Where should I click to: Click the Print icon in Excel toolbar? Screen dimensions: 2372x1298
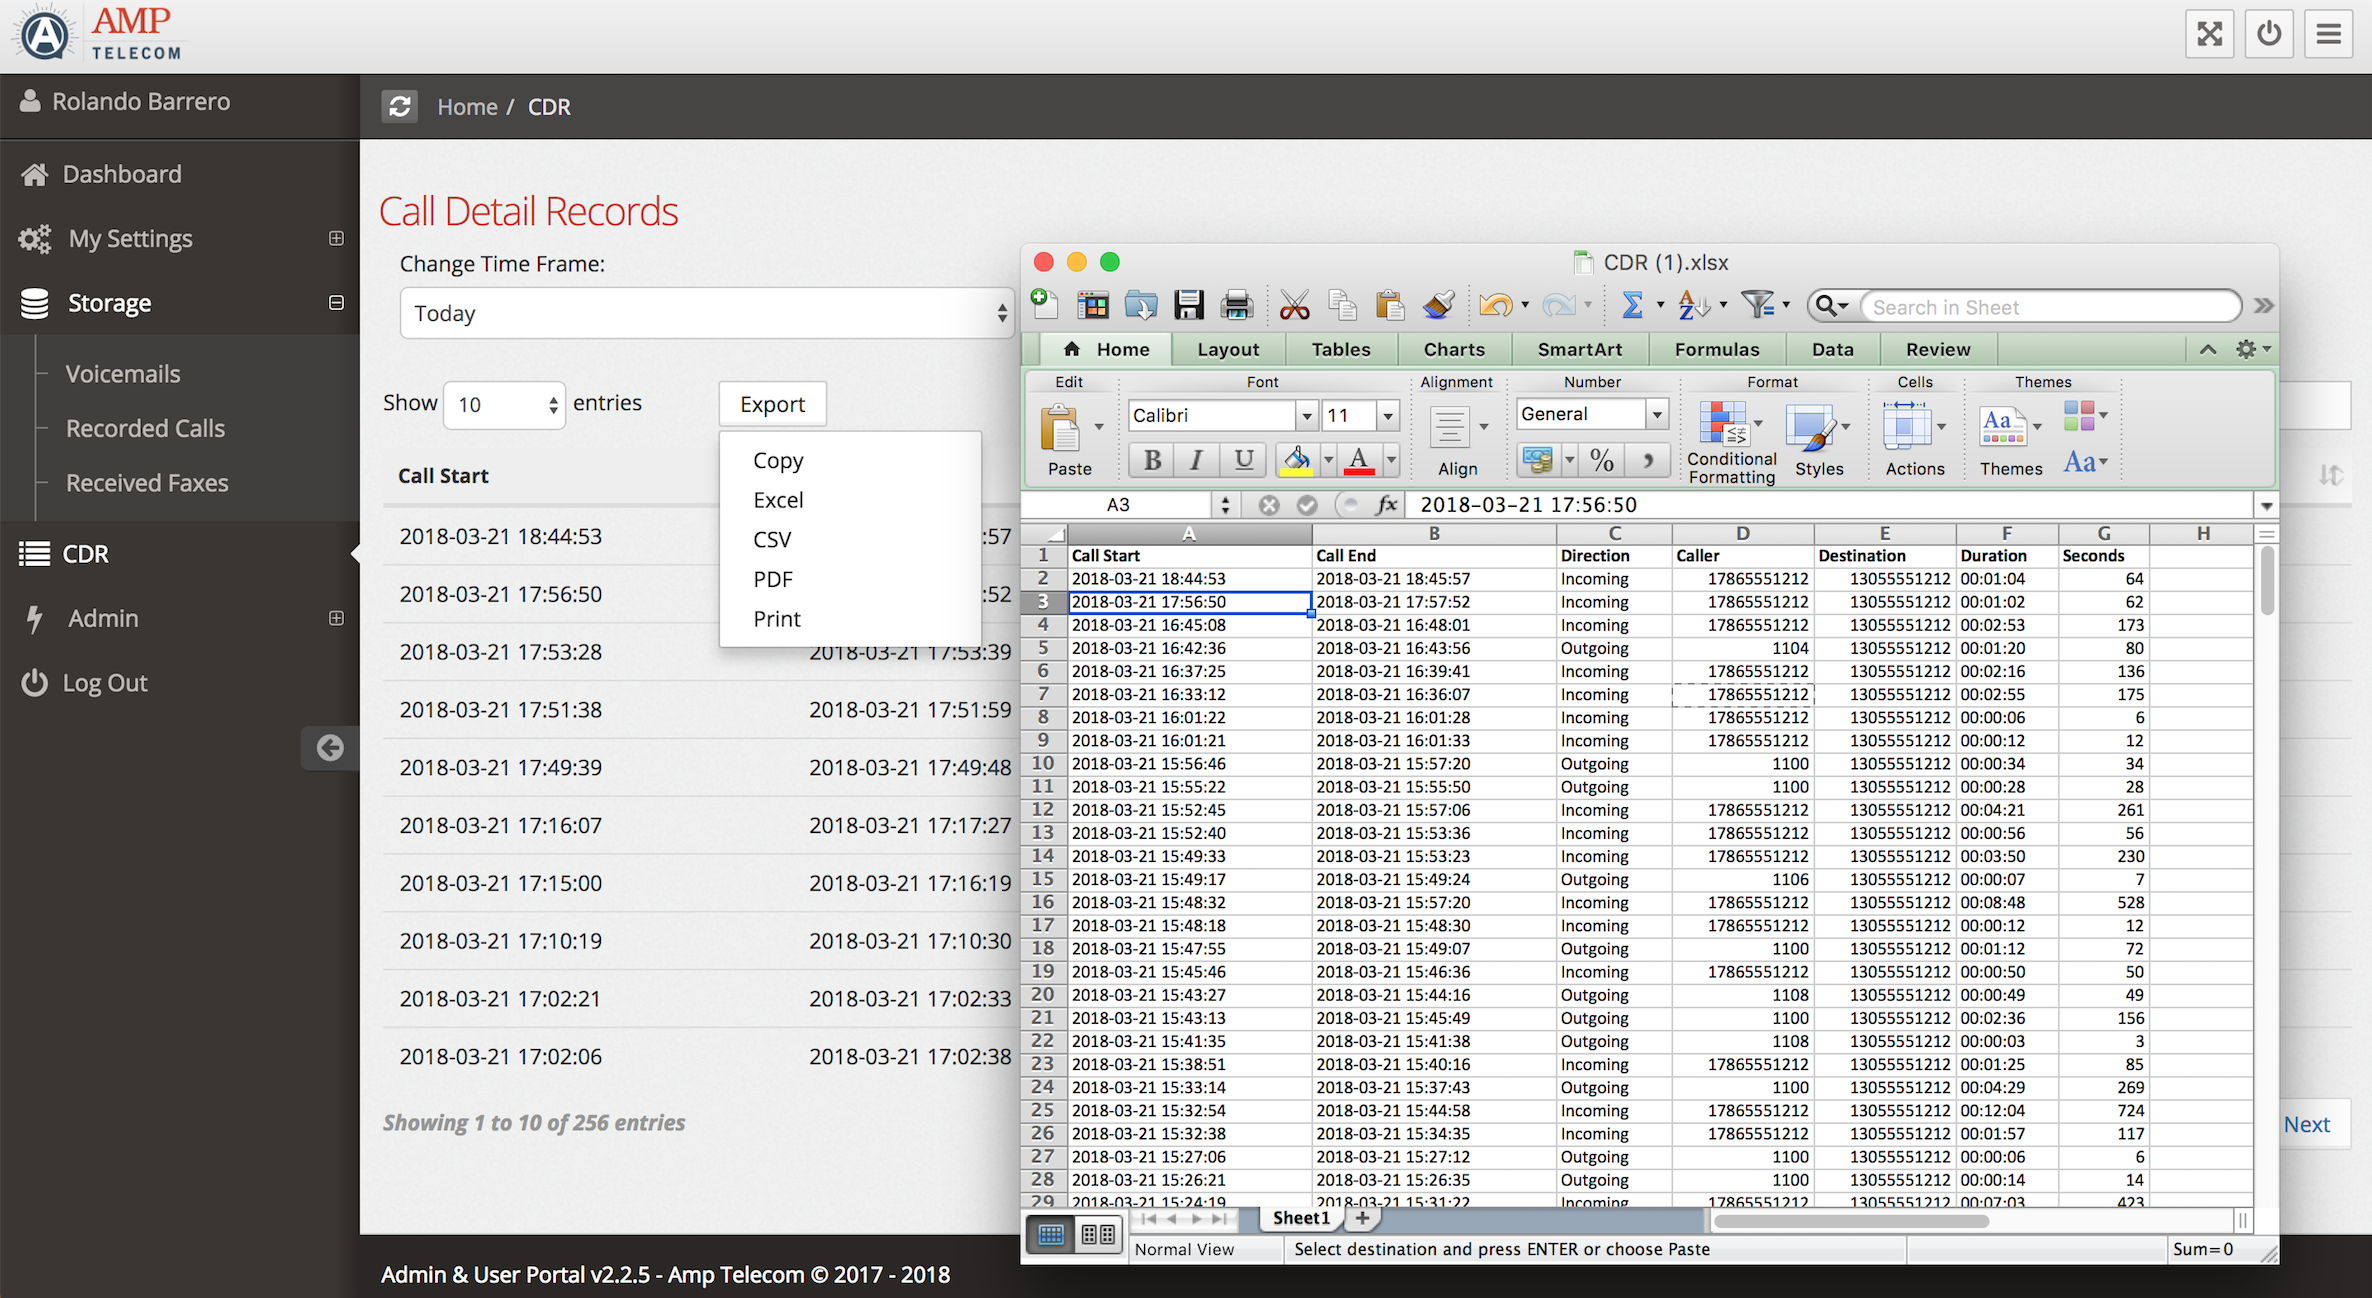(1237, 305)
